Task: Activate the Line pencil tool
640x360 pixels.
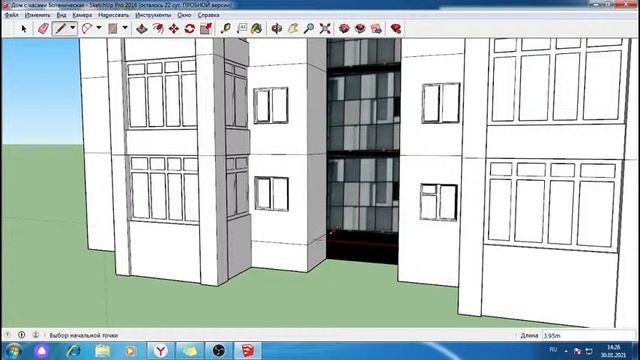Action: click(x=60, y=29)
